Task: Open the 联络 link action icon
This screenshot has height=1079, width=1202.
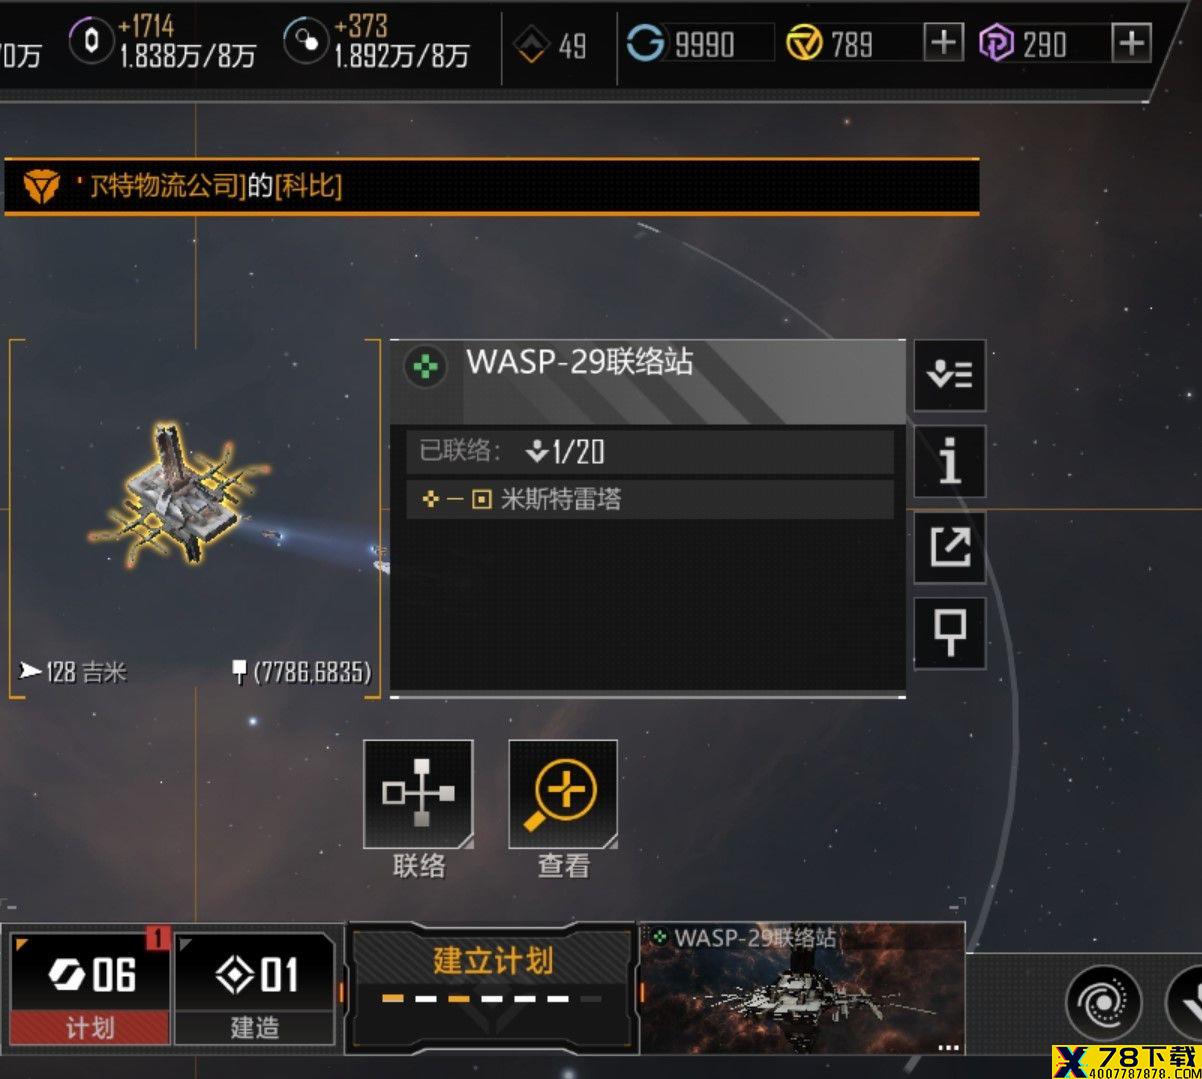Action: (418, 795)
